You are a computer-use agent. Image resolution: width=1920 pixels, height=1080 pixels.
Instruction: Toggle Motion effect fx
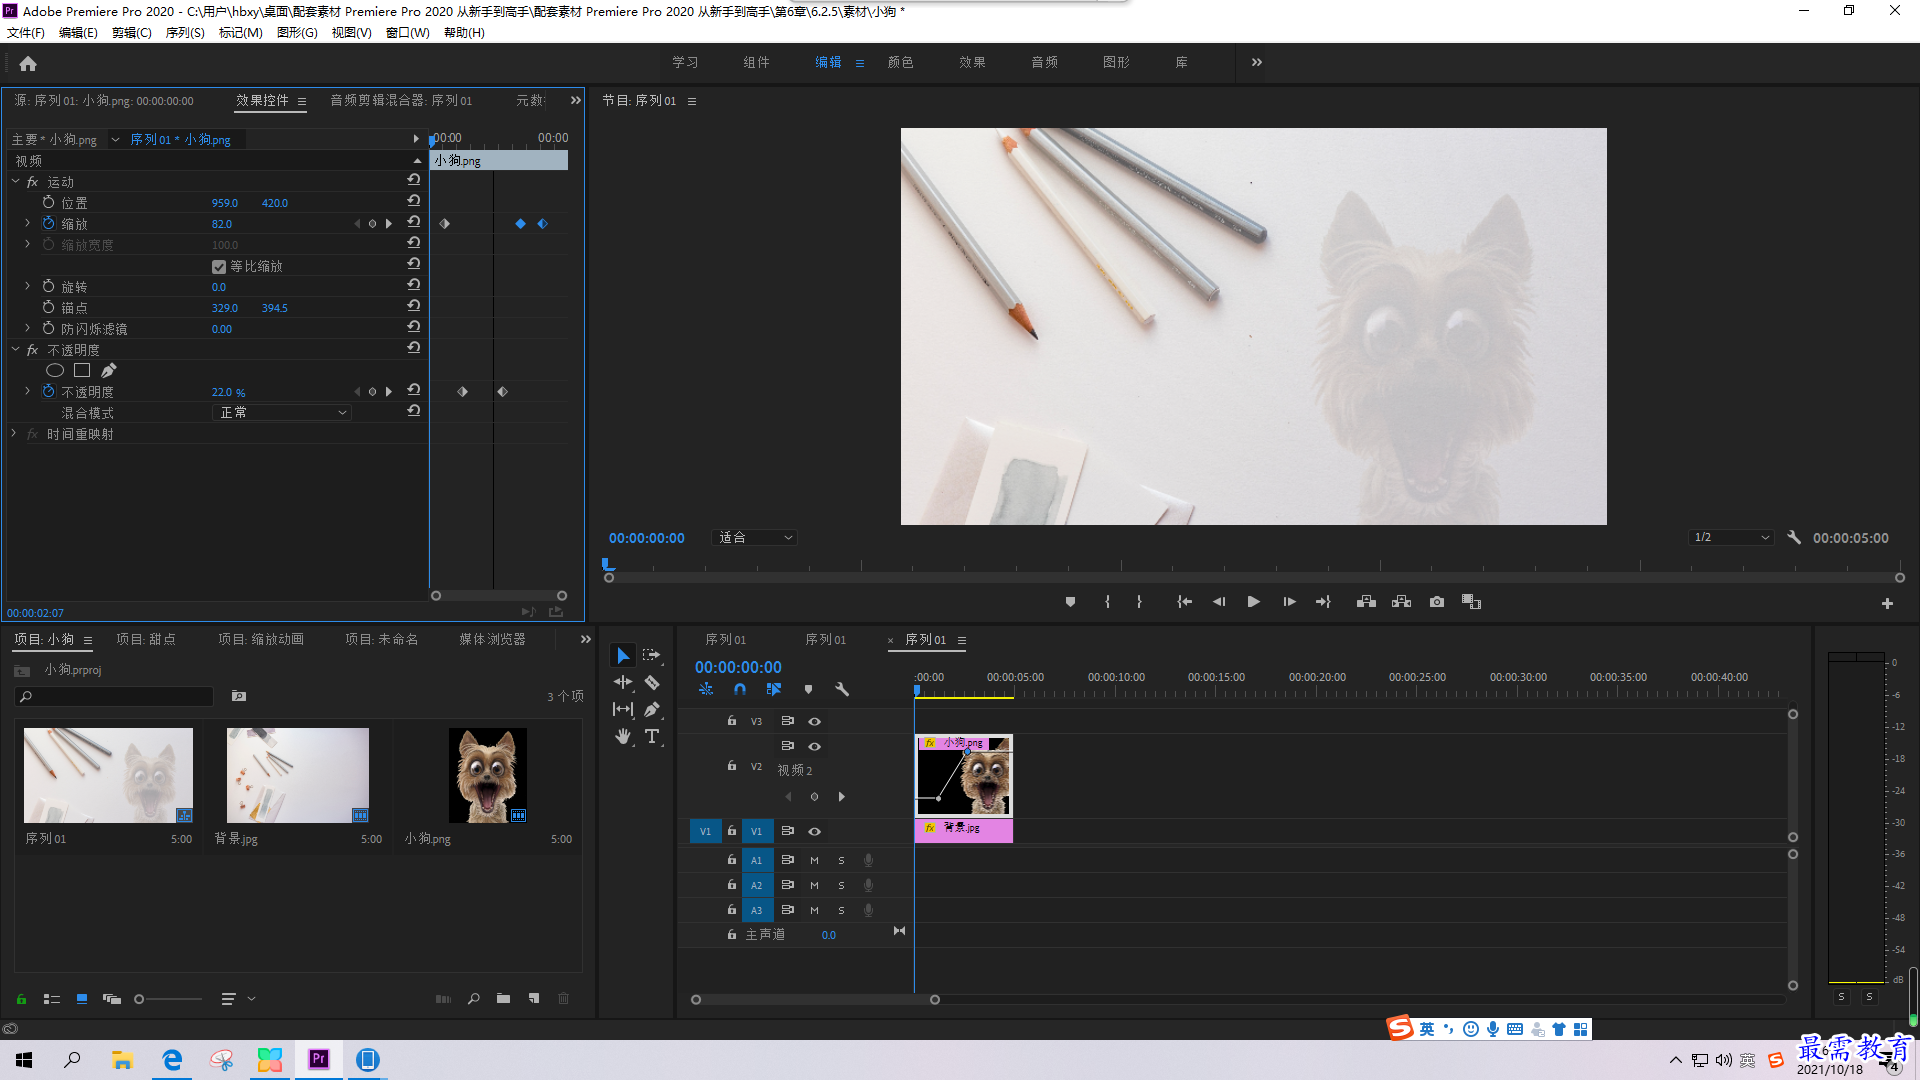click(x=32, y=182)
